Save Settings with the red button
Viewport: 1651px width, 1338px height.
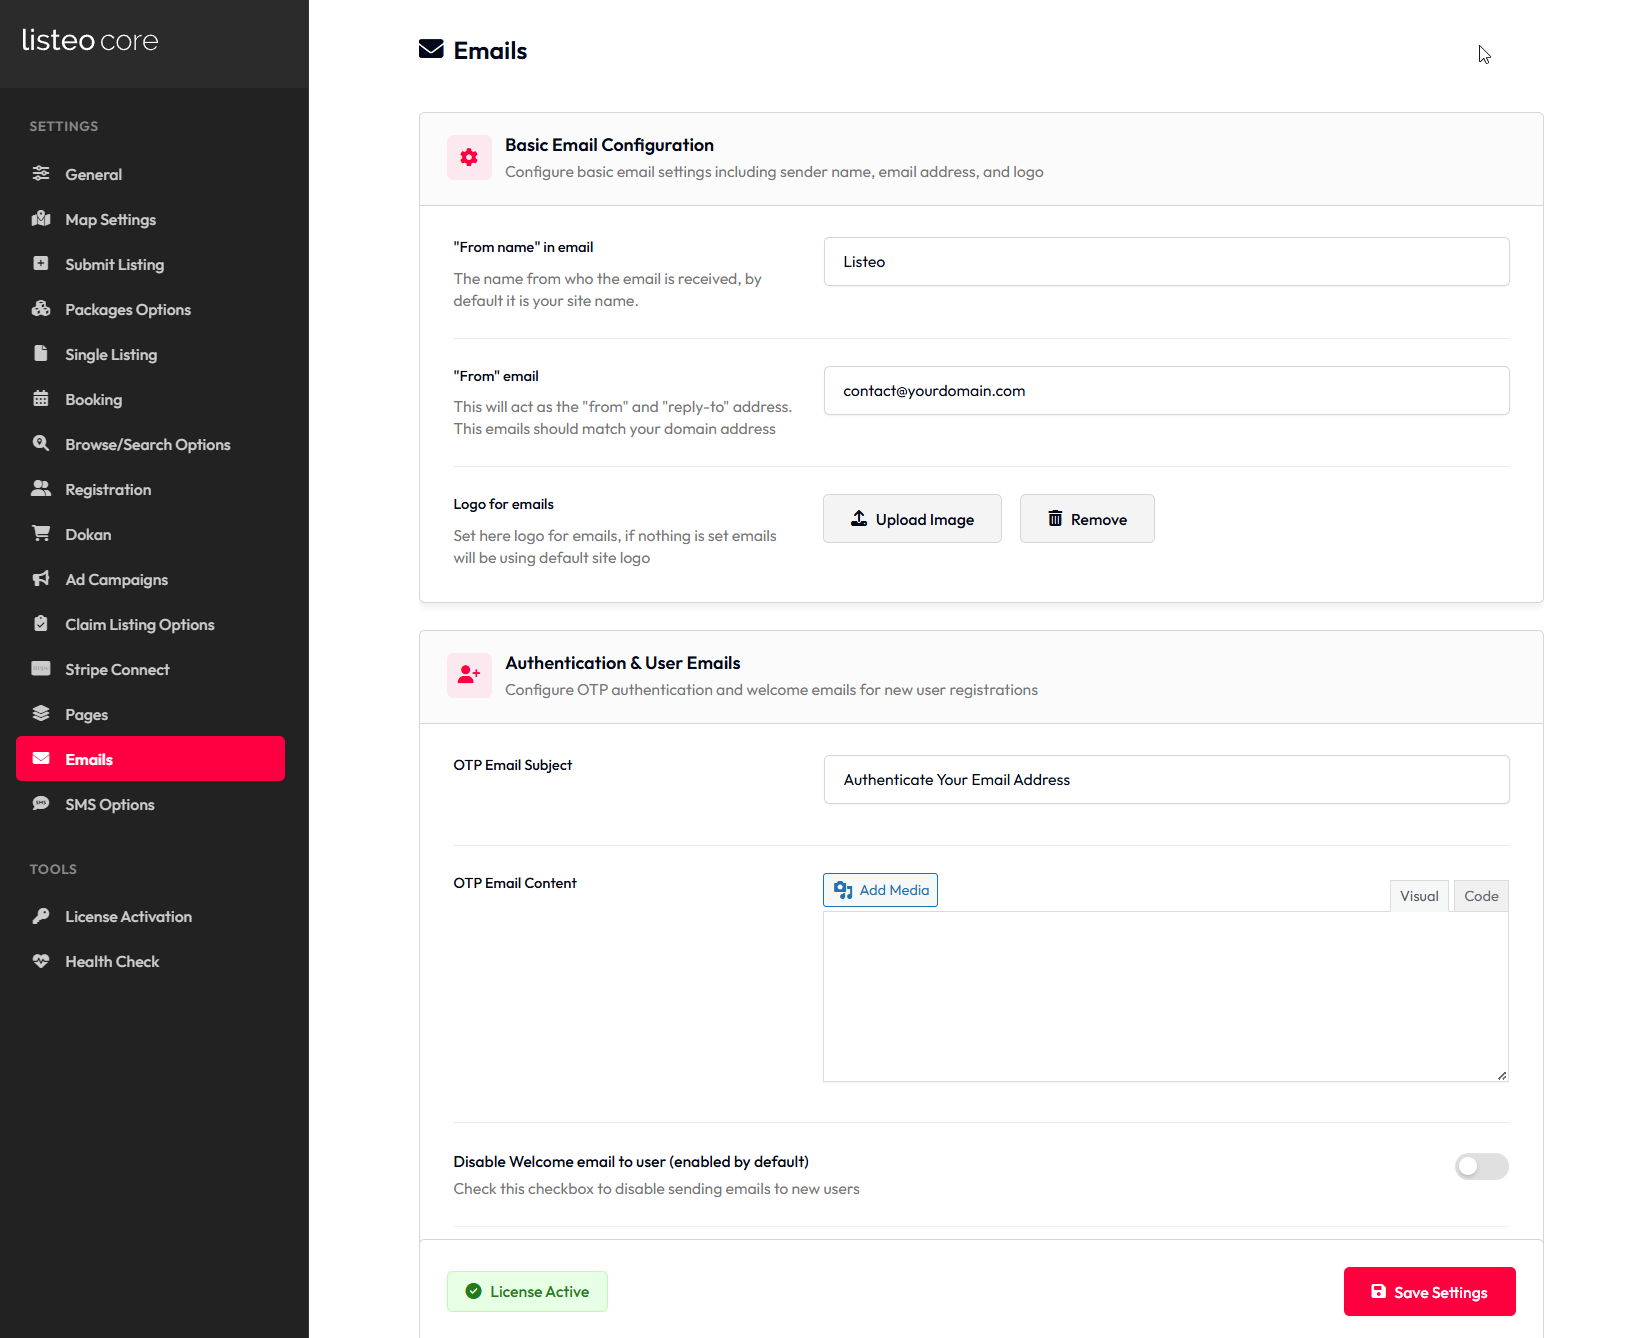click(1429, 1292)
